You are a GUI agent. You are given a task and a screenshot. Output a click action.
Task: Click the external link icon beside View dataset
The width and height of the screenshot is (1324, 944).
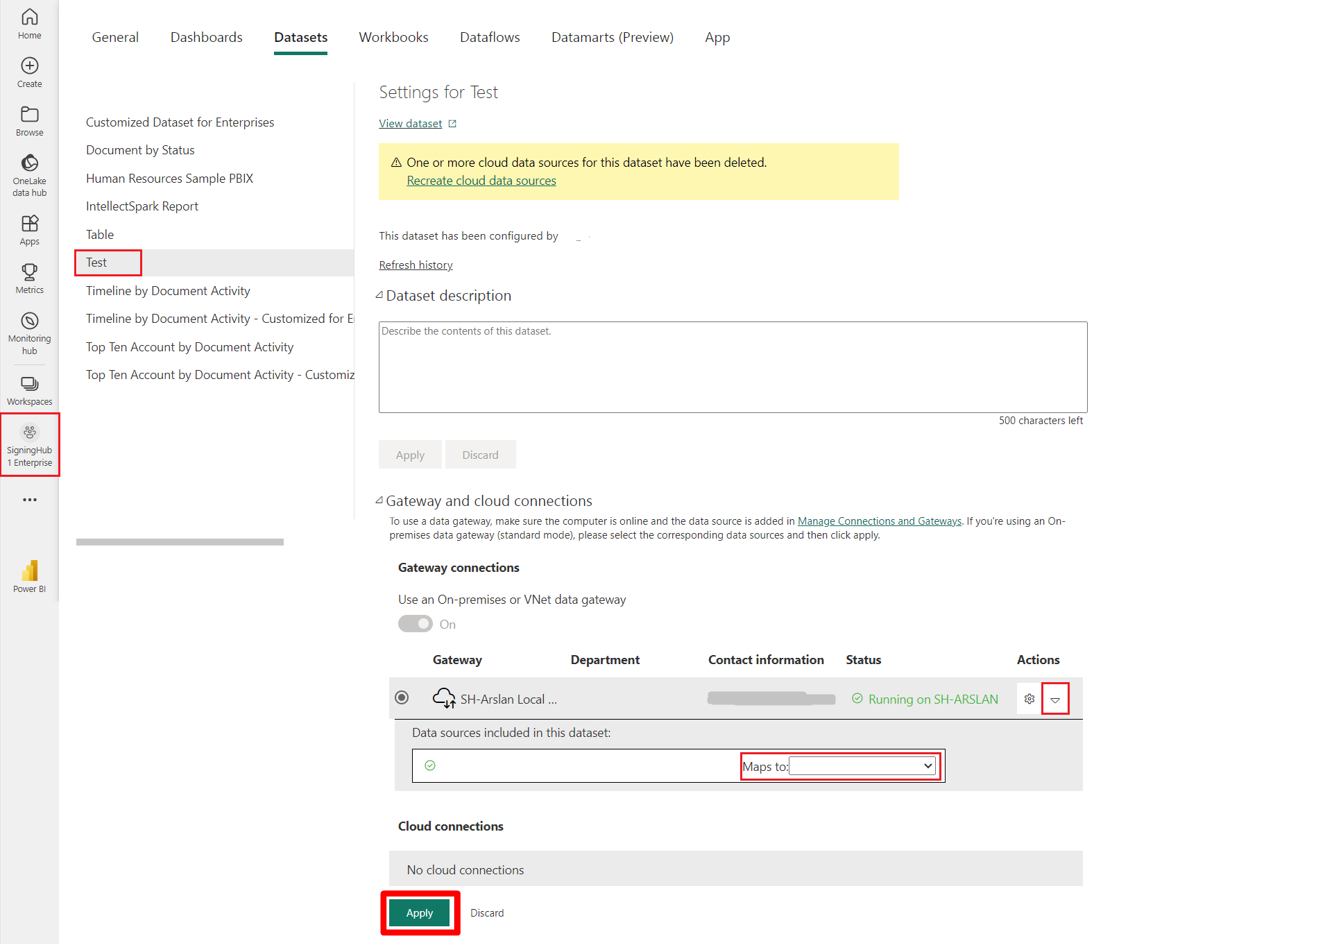pos(452,124)
